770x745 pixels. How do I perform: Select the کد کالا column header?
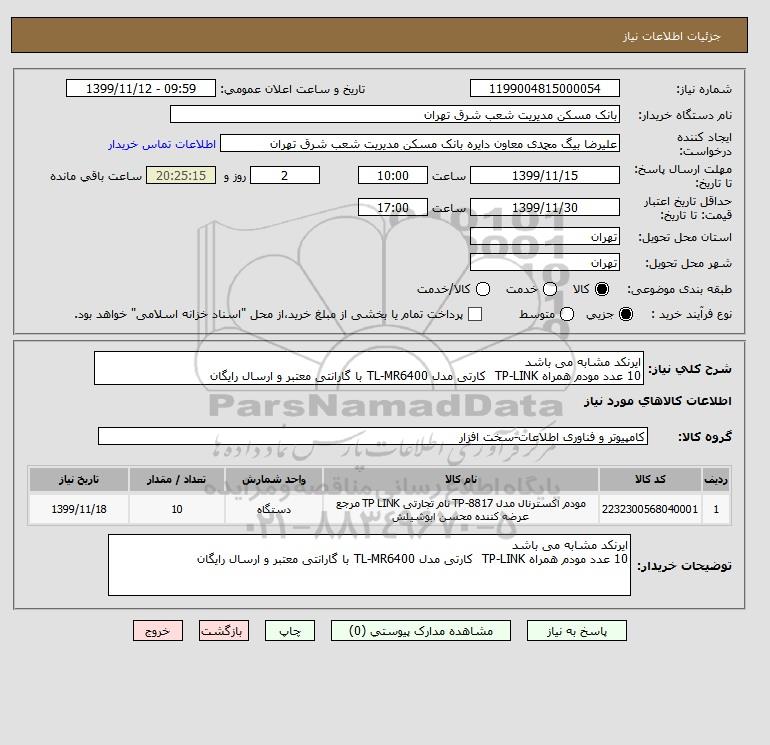650,480
